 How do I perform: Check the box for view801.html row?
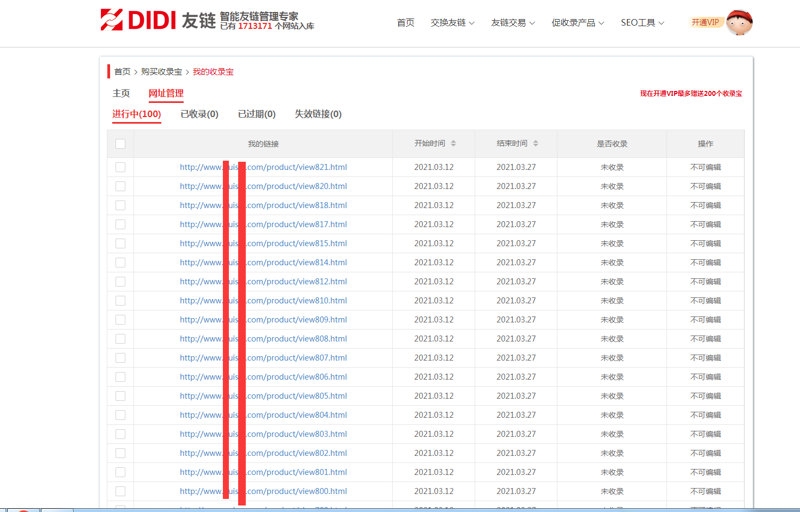pos(120,472)
